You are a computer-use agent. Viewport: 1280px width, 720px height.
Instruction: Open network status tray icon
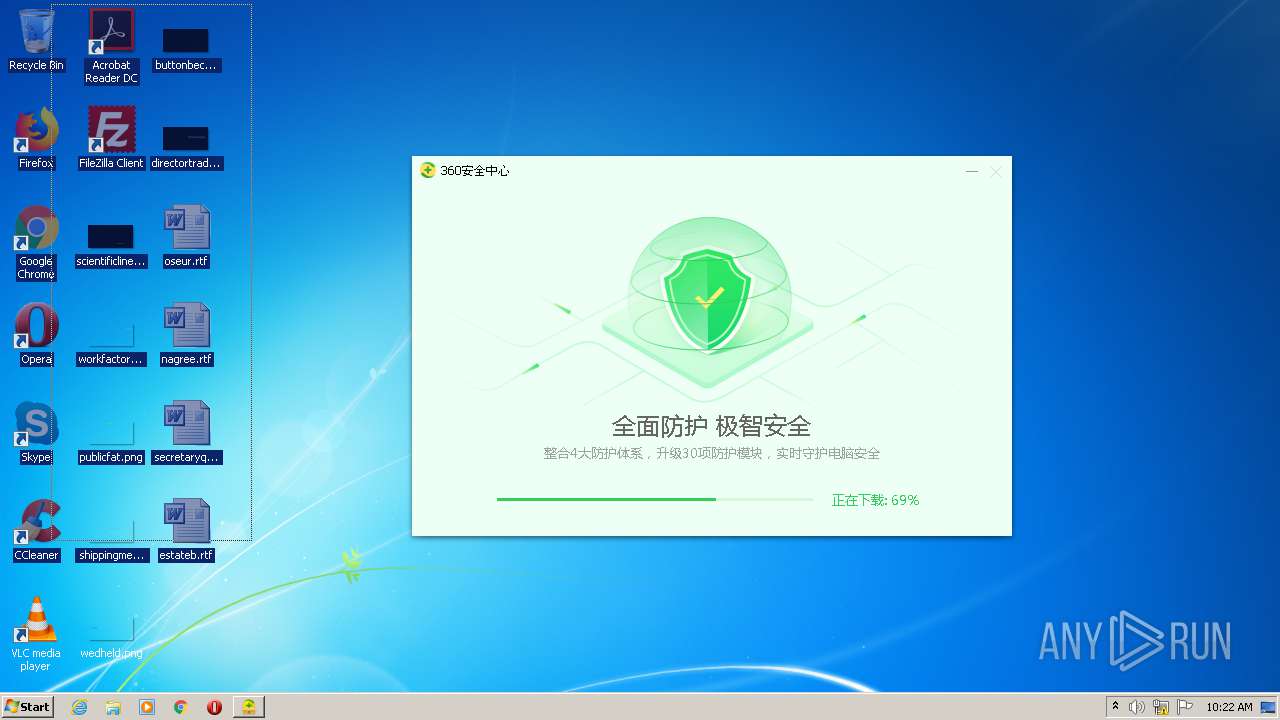click(1161, 707)
